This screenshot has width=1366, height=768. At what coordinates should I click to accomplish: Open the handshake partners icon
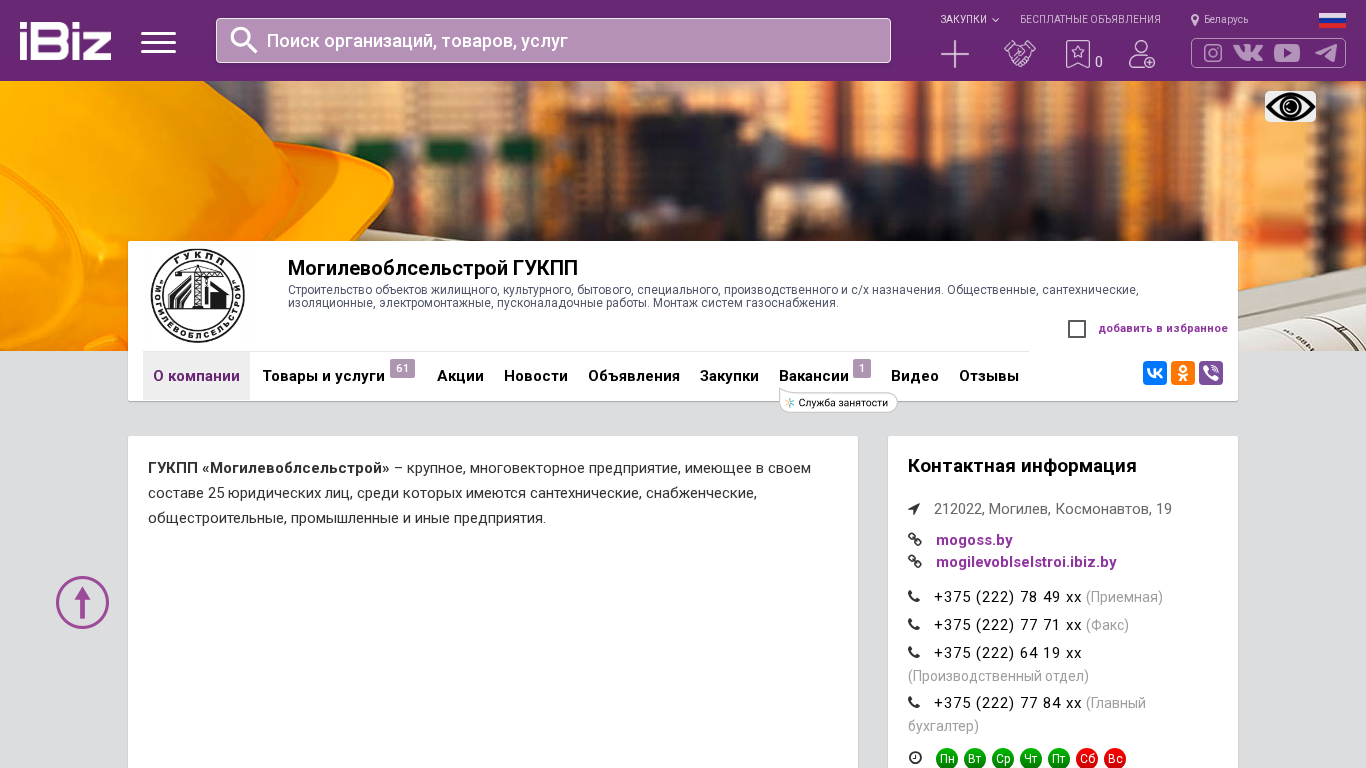pos(1020,54)
